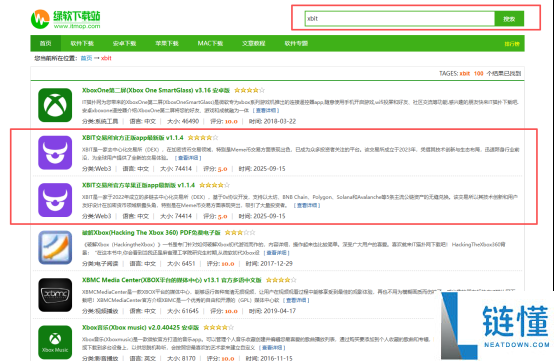Click the date 2017-12-29 text
Image resolution: width=554 pixels, height=361 pixels.
[276, 264]
